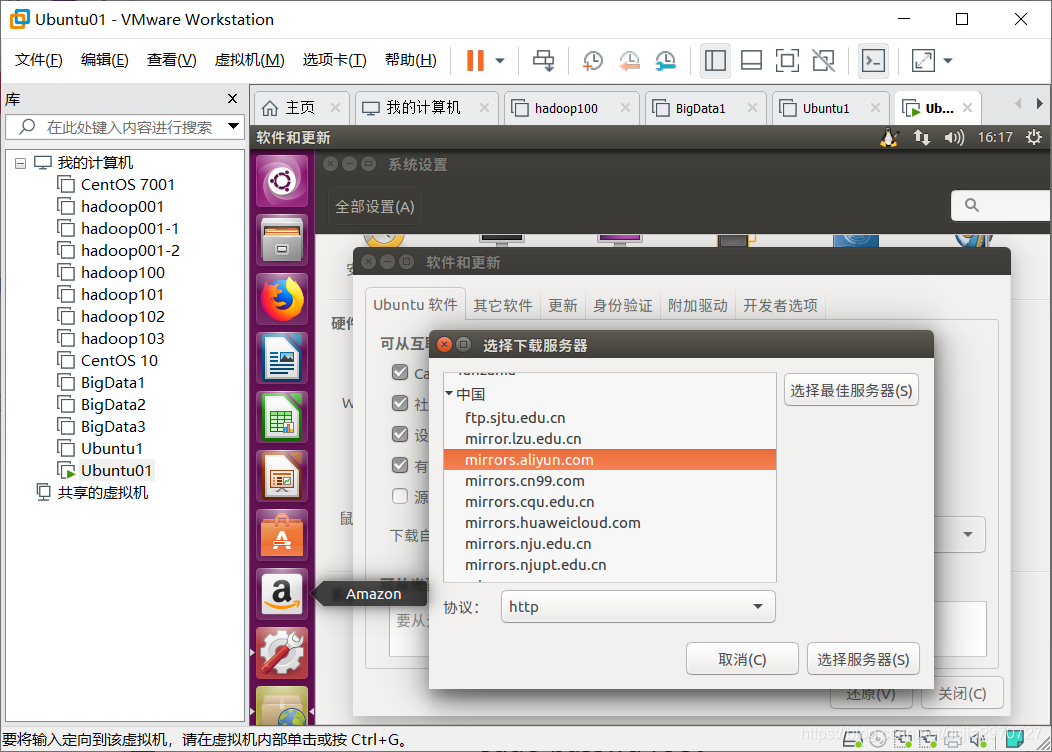Switch to the 开发者选项 tab
The image size is (1052, 752).
(x=780, y=305)
